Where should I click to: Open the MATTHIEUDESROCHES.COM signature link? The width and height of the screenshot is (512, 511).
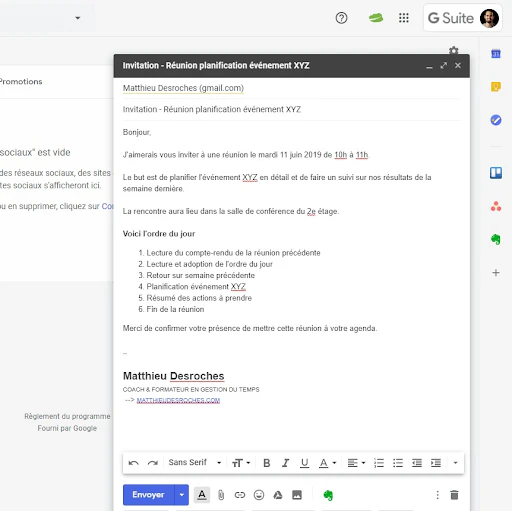[x=178, y=400]
